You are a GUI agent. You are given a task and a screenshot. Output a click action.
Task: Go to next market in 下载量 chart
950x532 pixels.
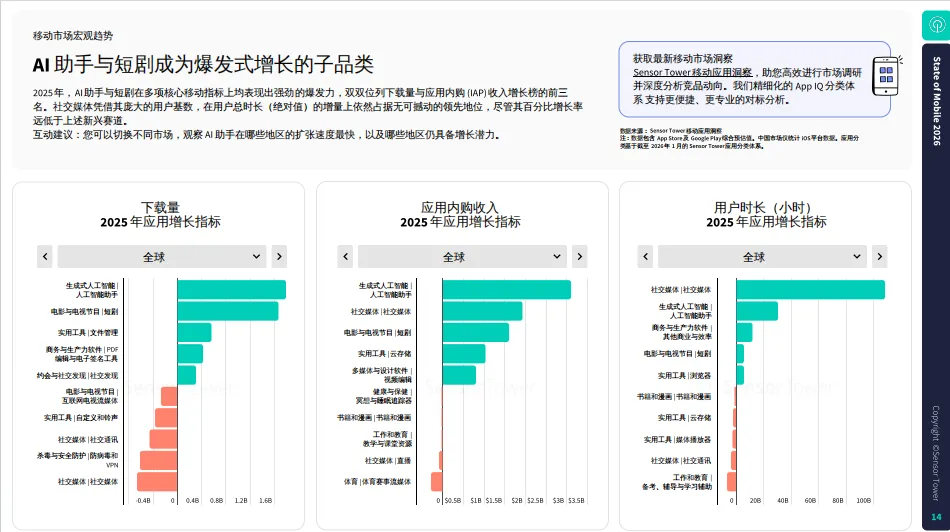[279, 256]
